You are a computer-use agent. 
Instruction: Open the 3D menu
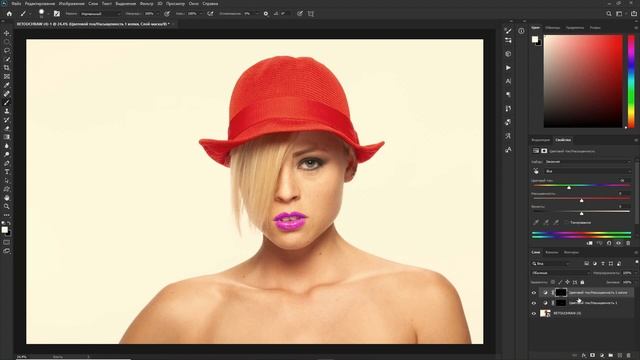click(160, 4)
